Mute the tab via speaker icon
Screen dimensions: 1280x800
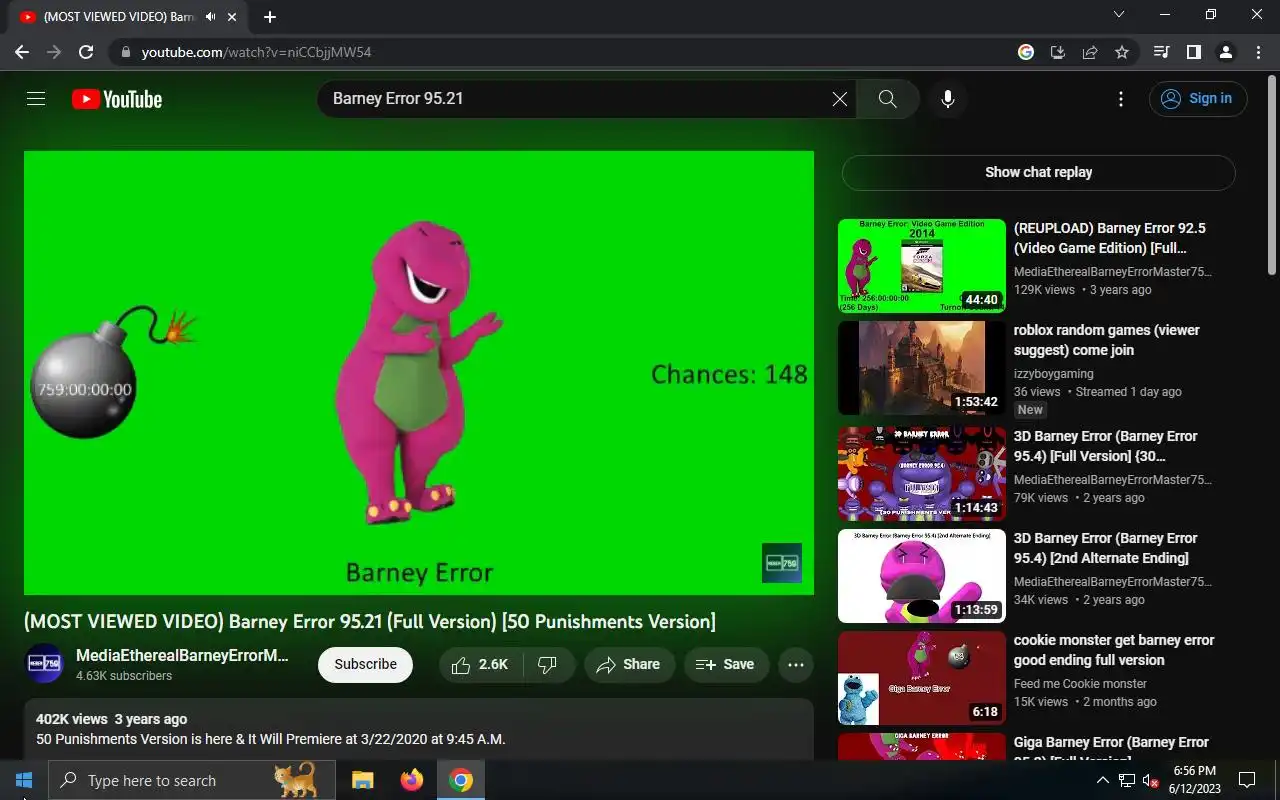211,17
